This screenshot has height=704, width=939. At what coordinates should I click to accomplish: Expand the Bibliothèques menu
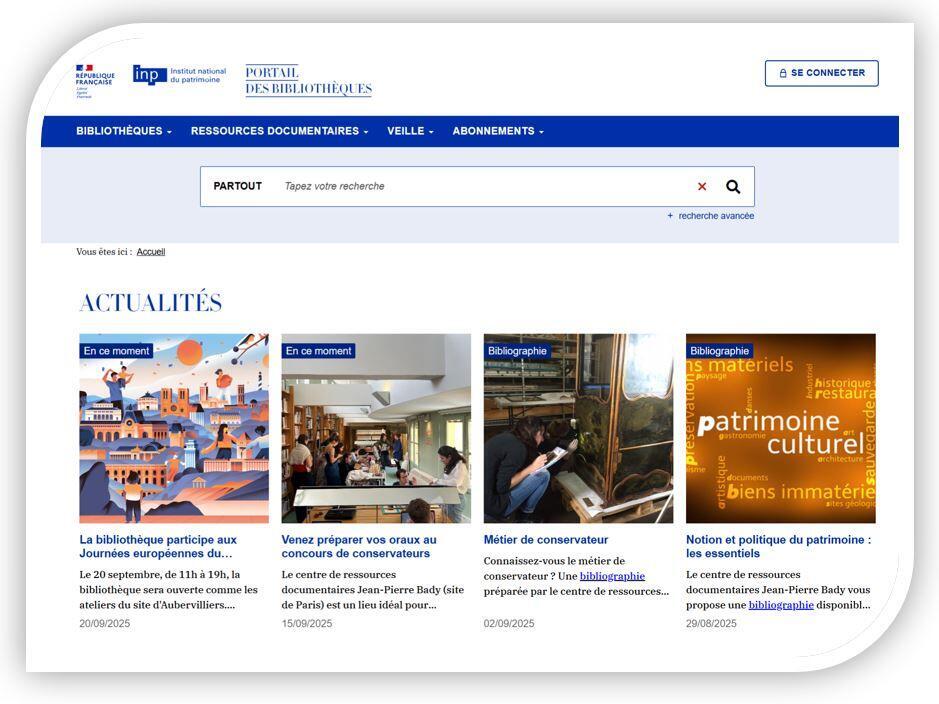(x=124, y=131)
